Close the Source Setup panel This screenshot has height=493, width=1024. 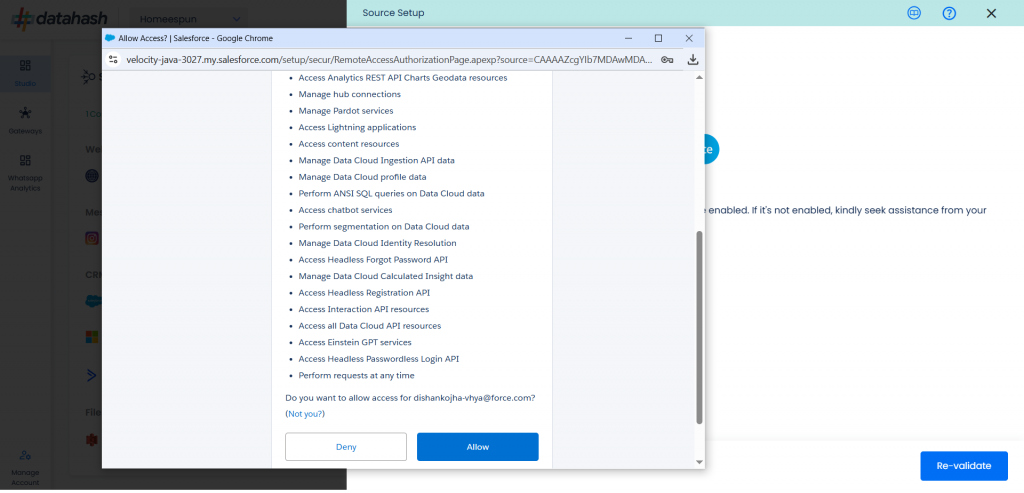(991, 13)
